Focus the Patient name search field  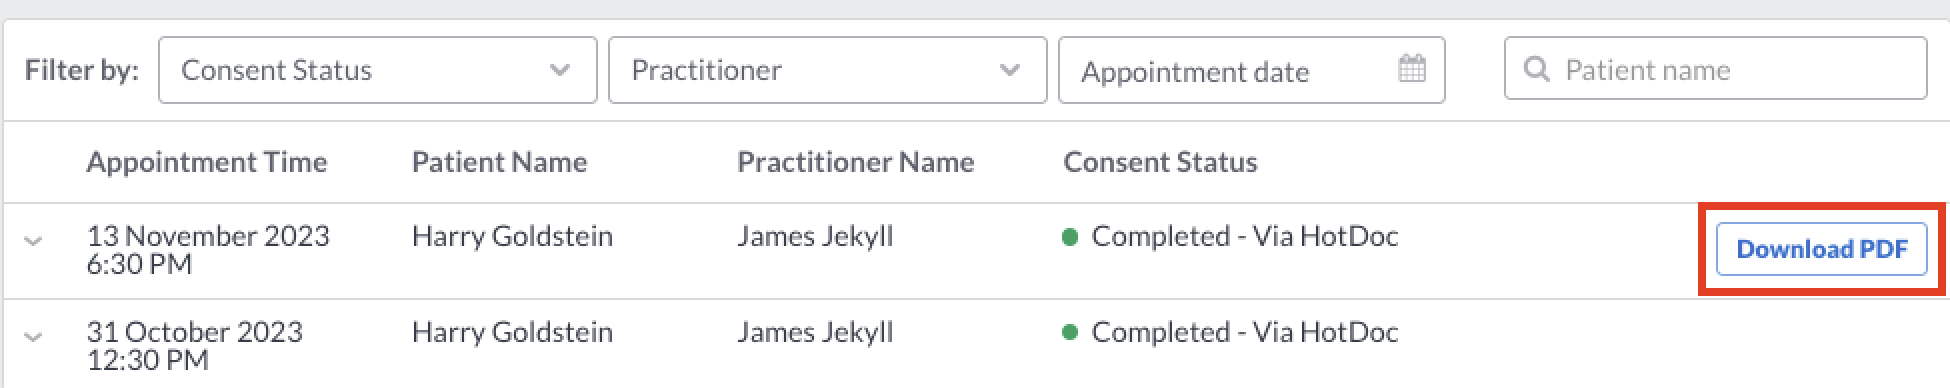tap(1715, 69)
